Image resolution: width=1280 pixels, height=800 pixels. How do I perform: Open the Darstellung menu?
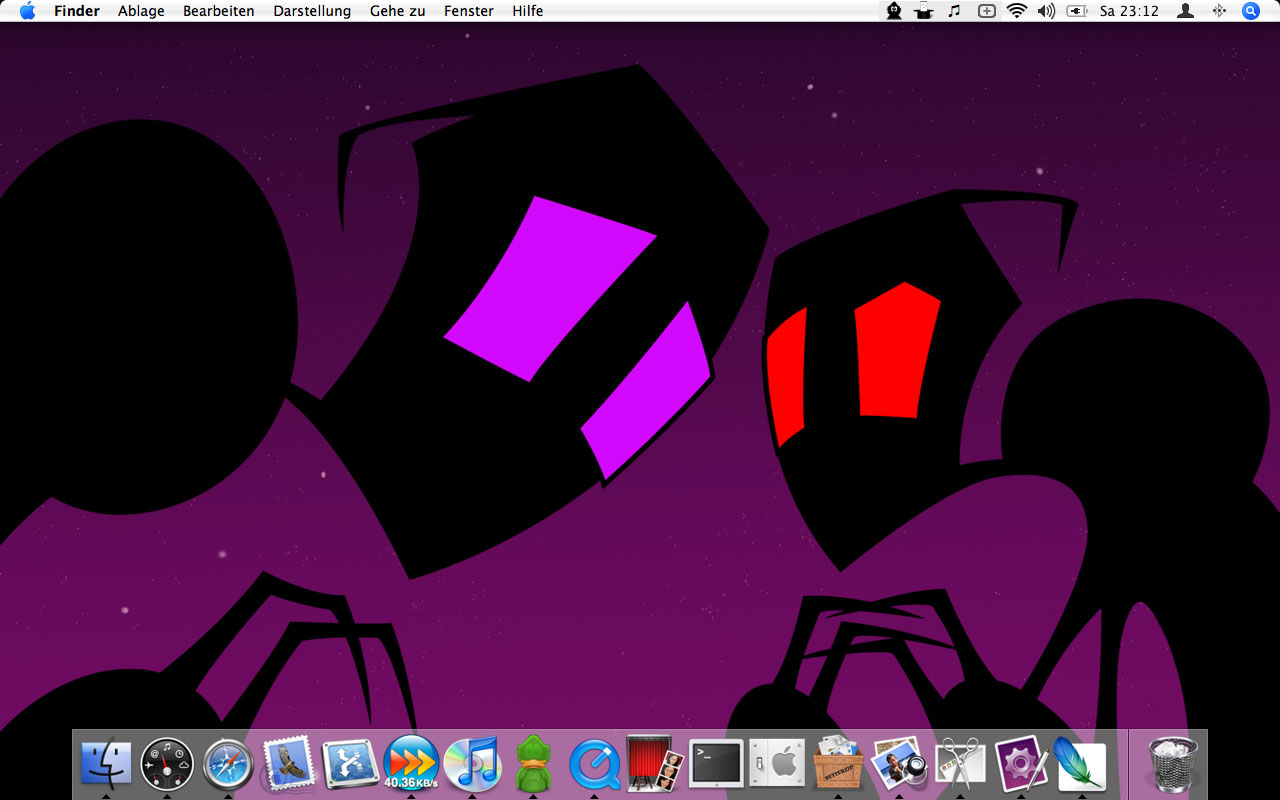312,11
